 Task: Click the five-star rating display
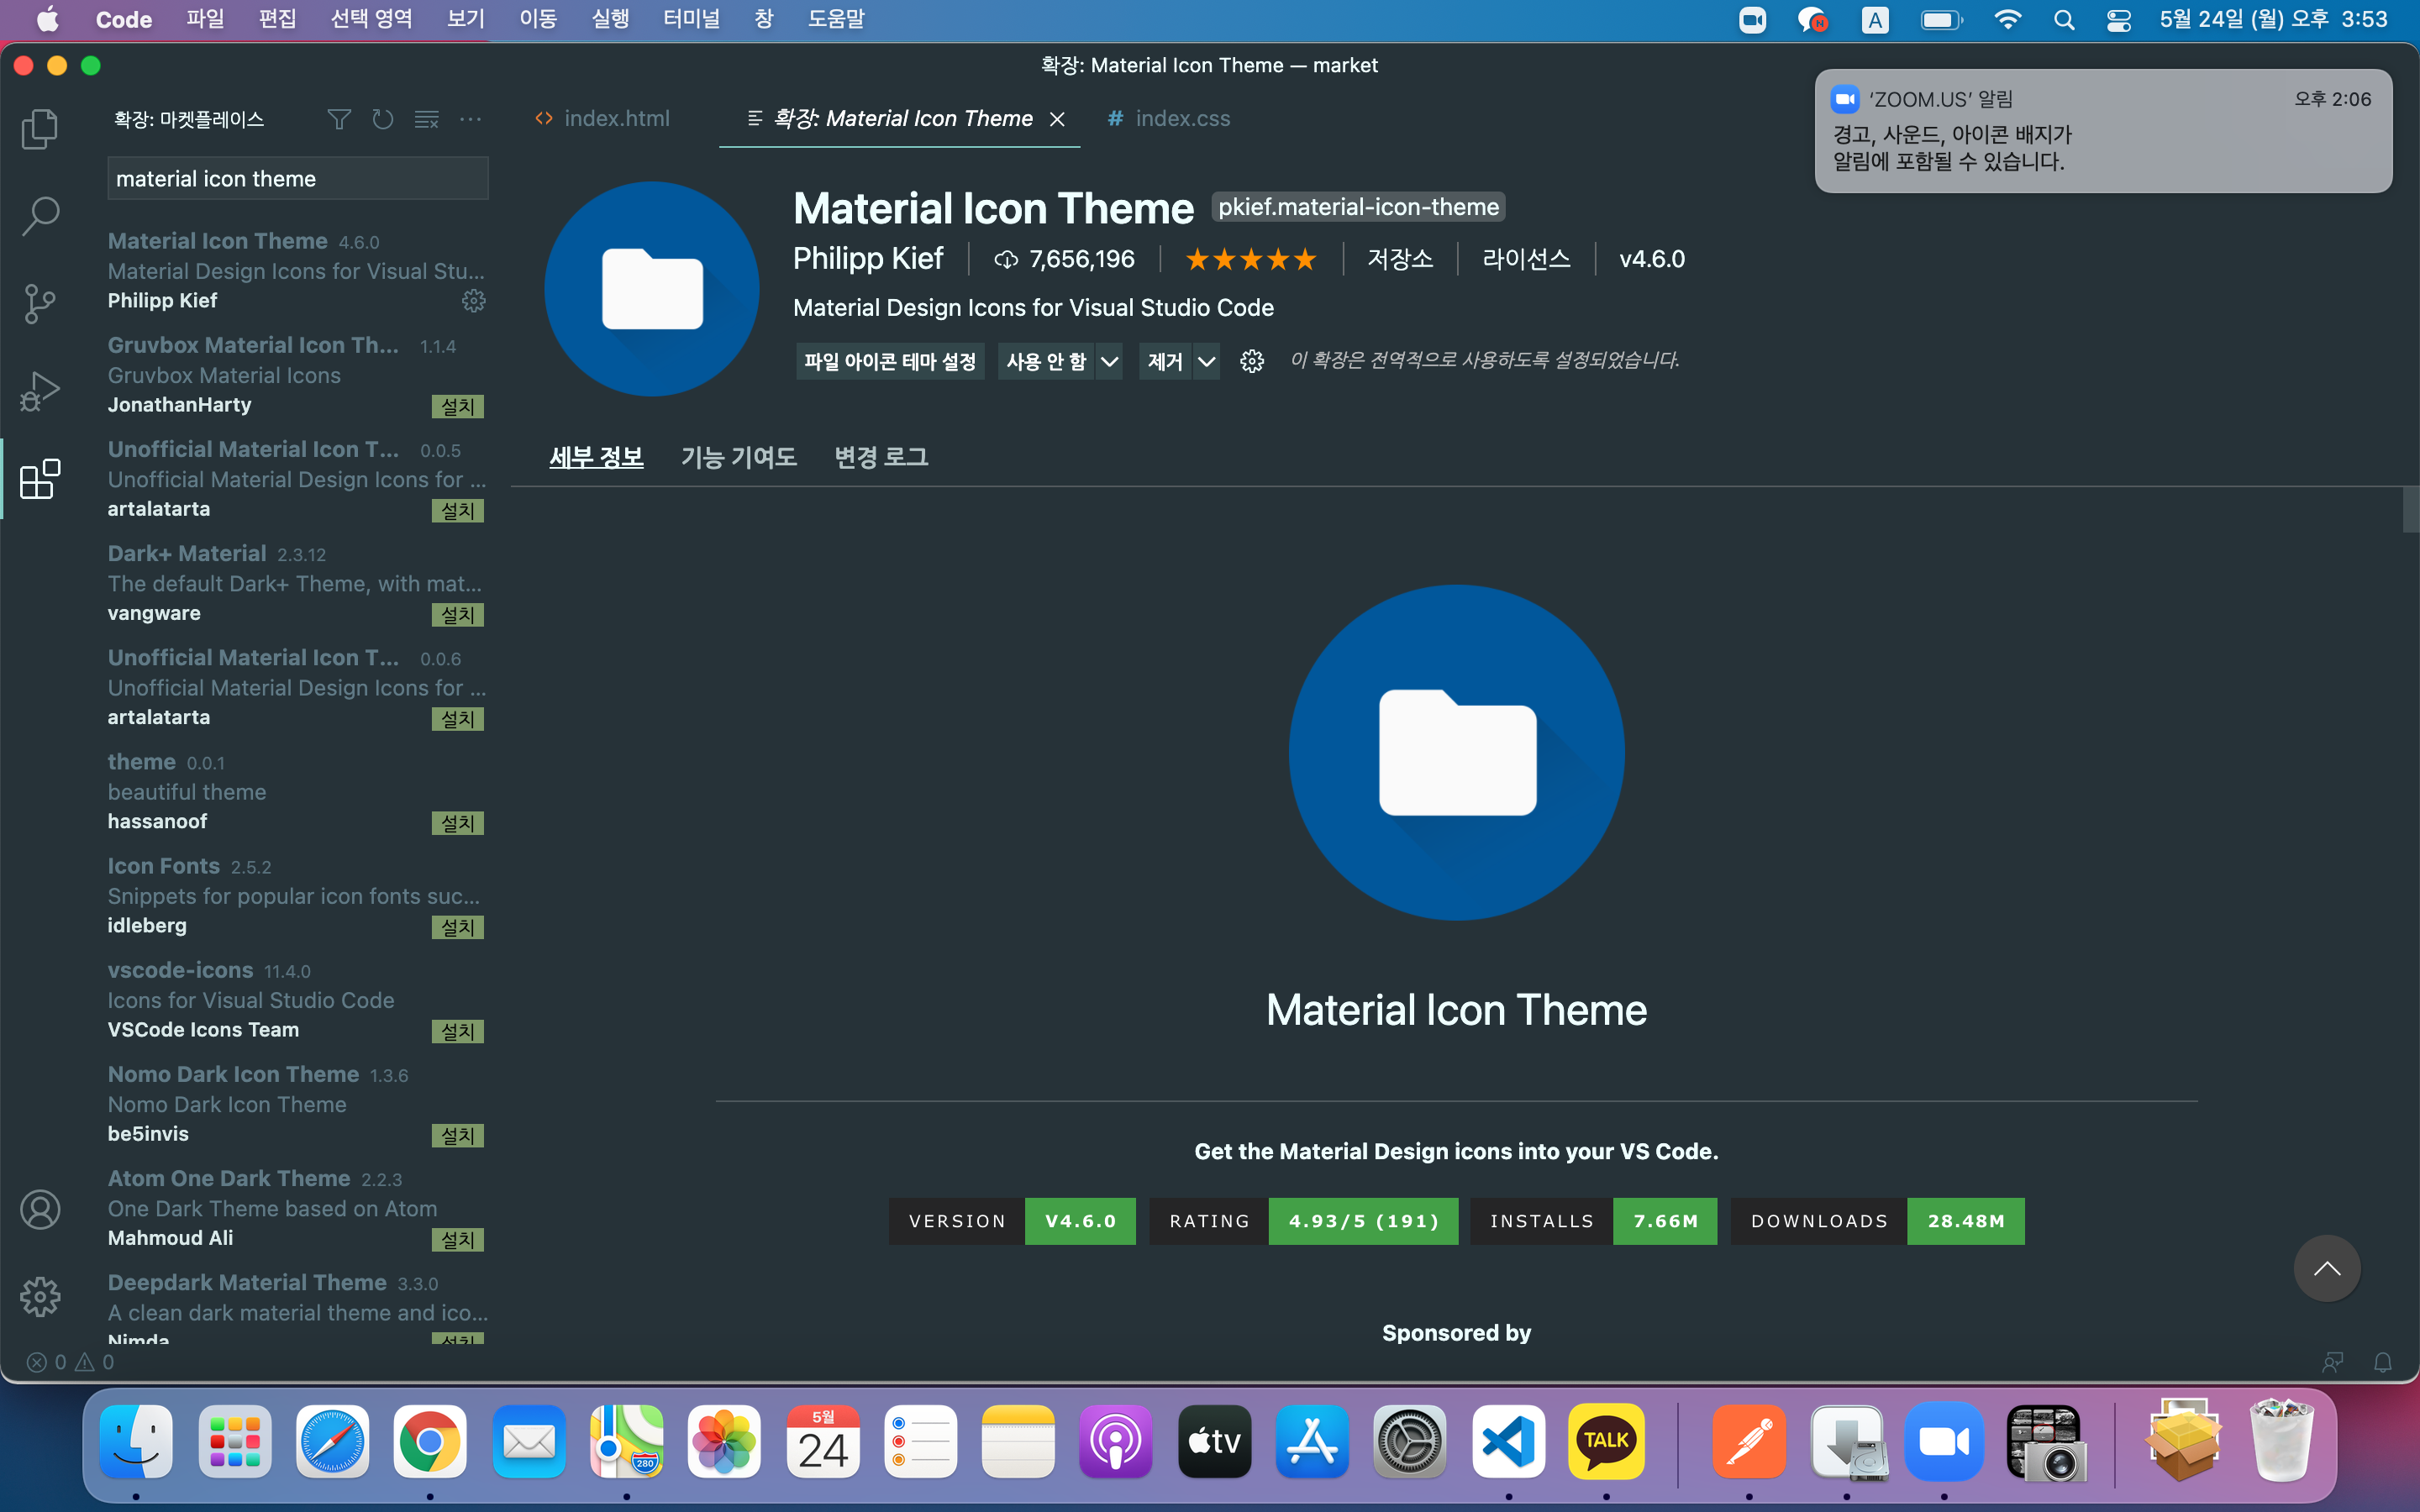[x=1250, y=259]
